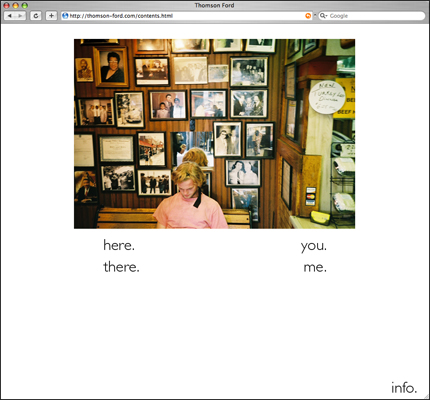Minimize the window with the yellow button
Image resolution: width=430 pixels, height=400 pixels.
tap(15, 5)
